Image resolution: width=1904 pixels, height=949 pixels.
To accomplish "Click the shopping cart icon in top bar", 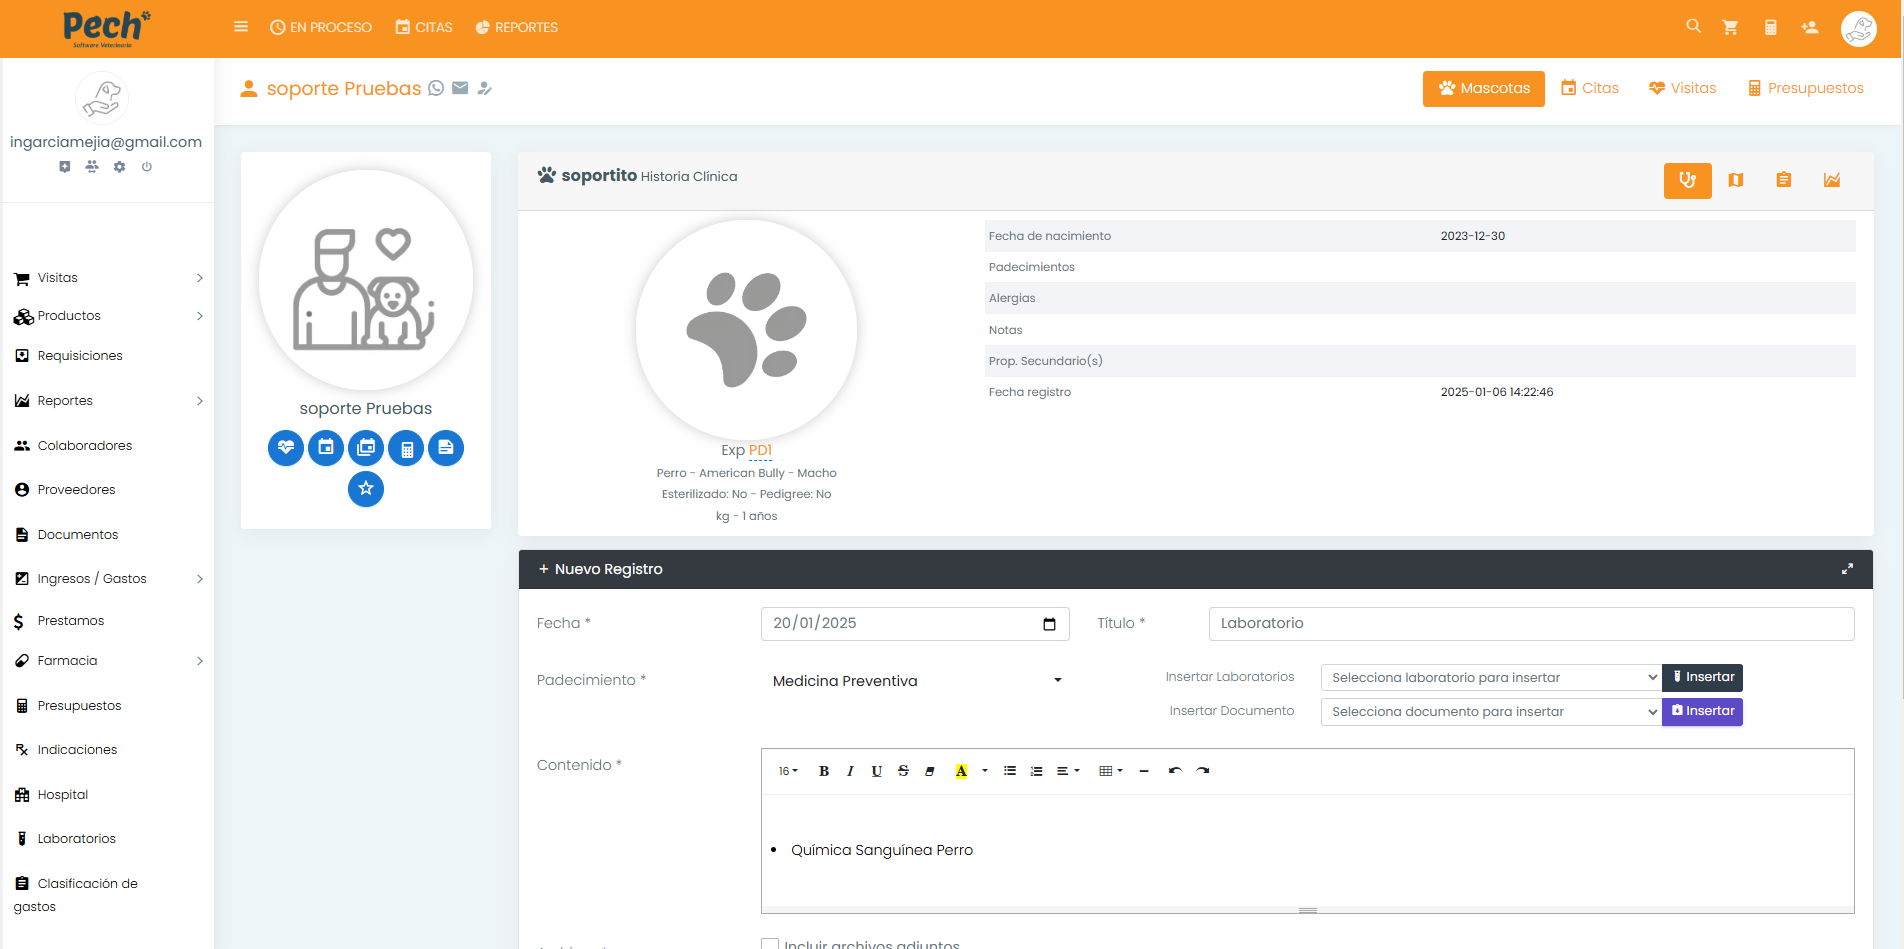I will 1730,27.
